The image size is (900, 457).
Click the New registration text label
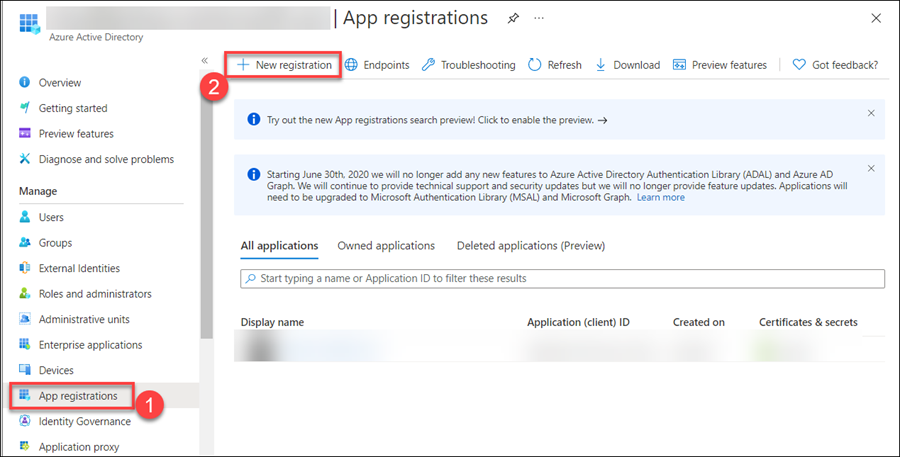293,65
